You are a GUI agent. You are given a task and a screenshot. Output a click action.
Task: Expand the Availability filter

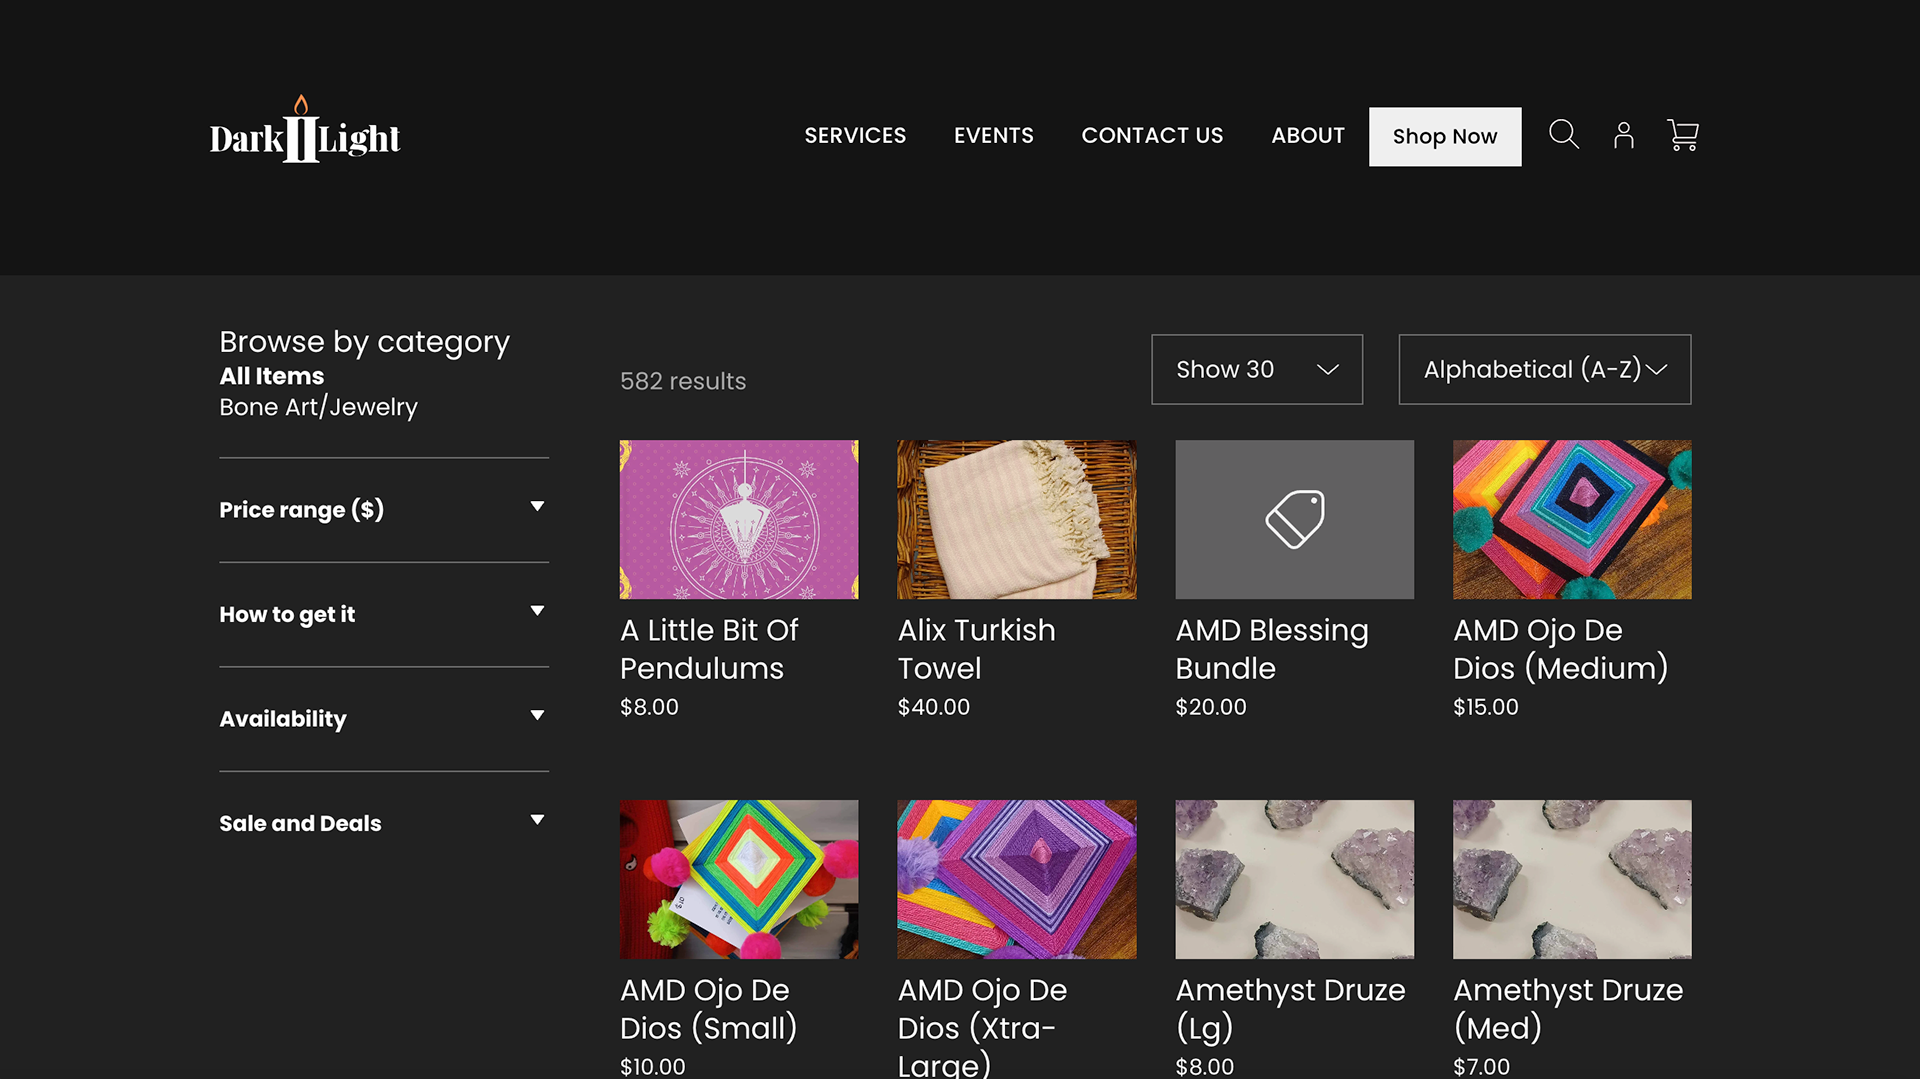(x=384, y=719)
